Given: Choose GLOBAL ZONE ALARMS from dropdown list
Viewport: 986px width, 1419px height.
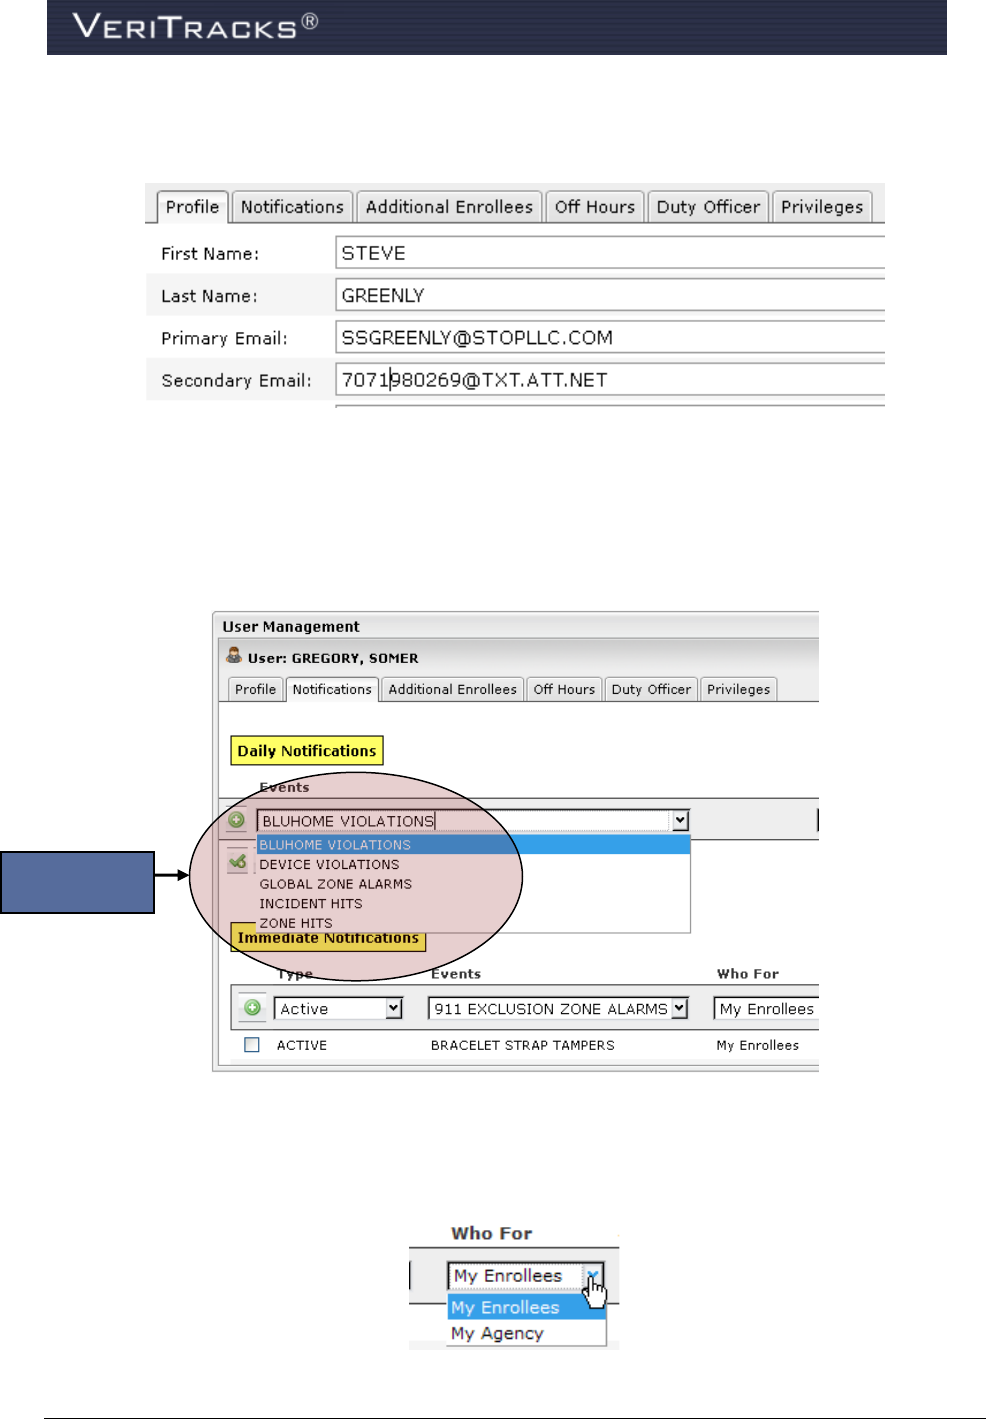Looking at the screenshot, I should pyautogui.click(x=473, y=884).
